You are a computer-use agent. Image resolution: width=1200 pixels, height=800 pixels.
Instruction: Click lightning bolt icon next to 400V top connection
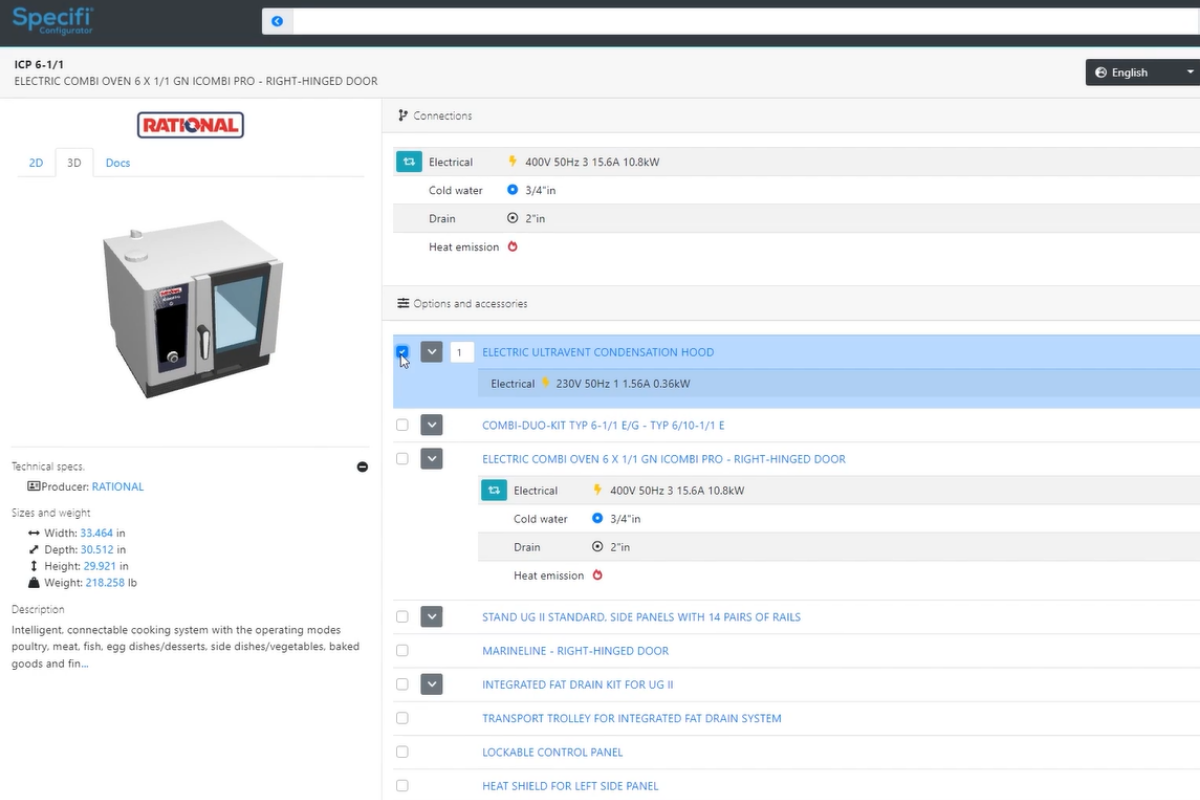click(513, 162)
